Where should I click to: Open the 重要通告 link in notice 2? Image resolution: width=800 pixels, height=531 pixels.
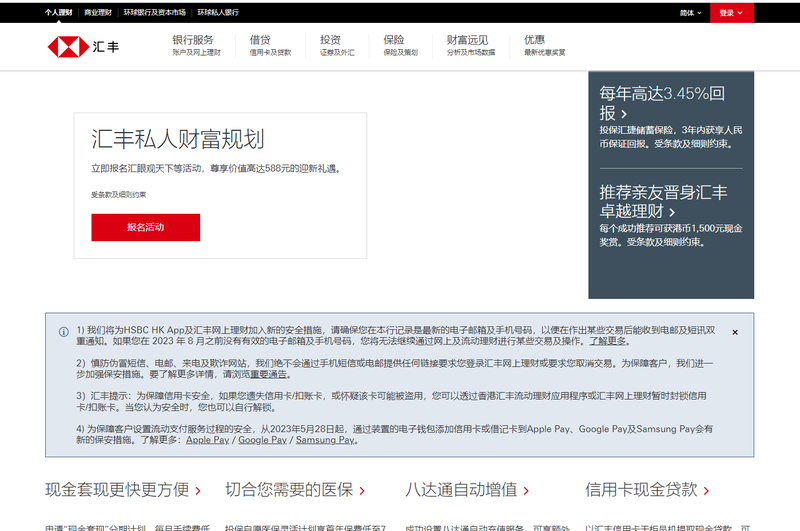tap(268, 374)
